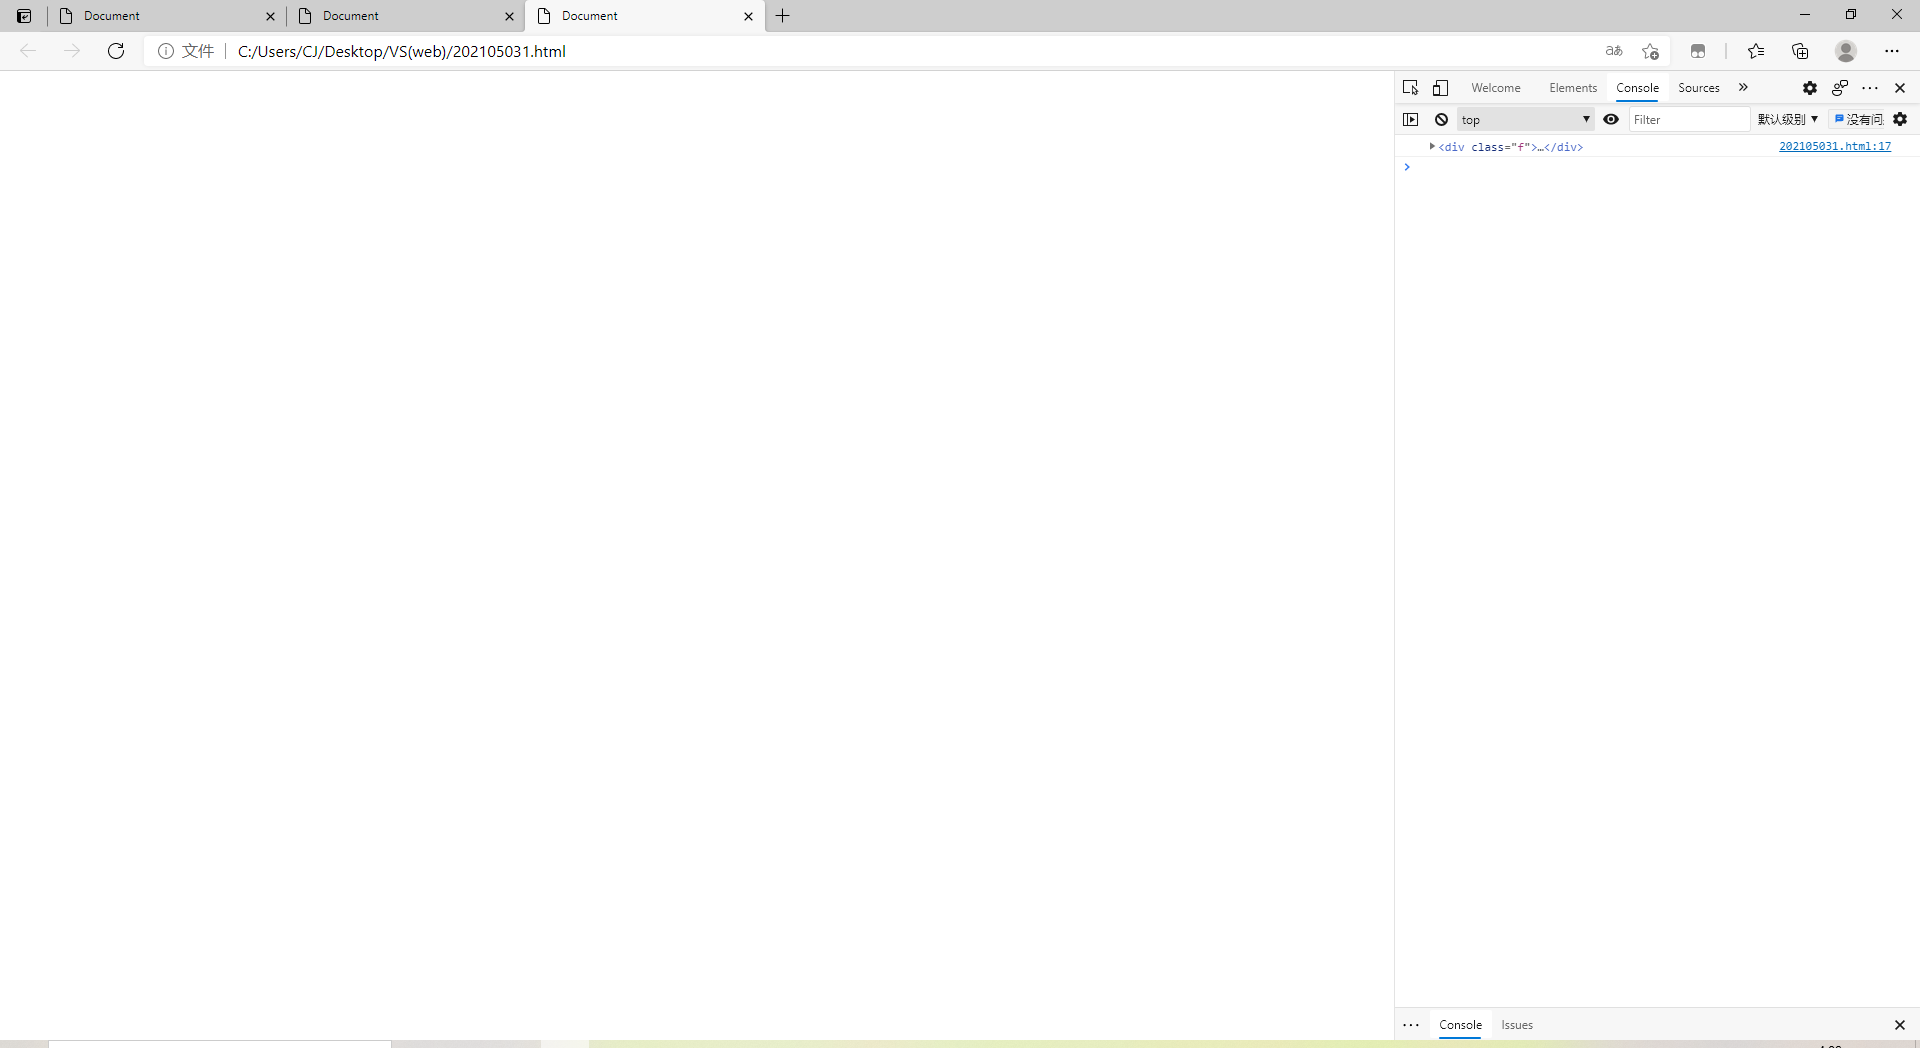Open console settings gear beside issues counter
1920x1048 pixels.
pyautogui.click(x=1900, y=119)
